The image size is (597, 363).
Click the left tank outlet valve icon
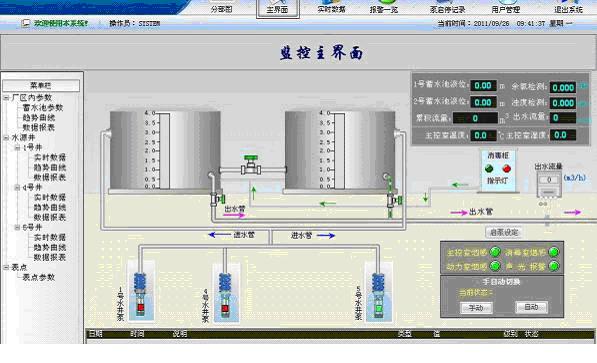(217, 198)
